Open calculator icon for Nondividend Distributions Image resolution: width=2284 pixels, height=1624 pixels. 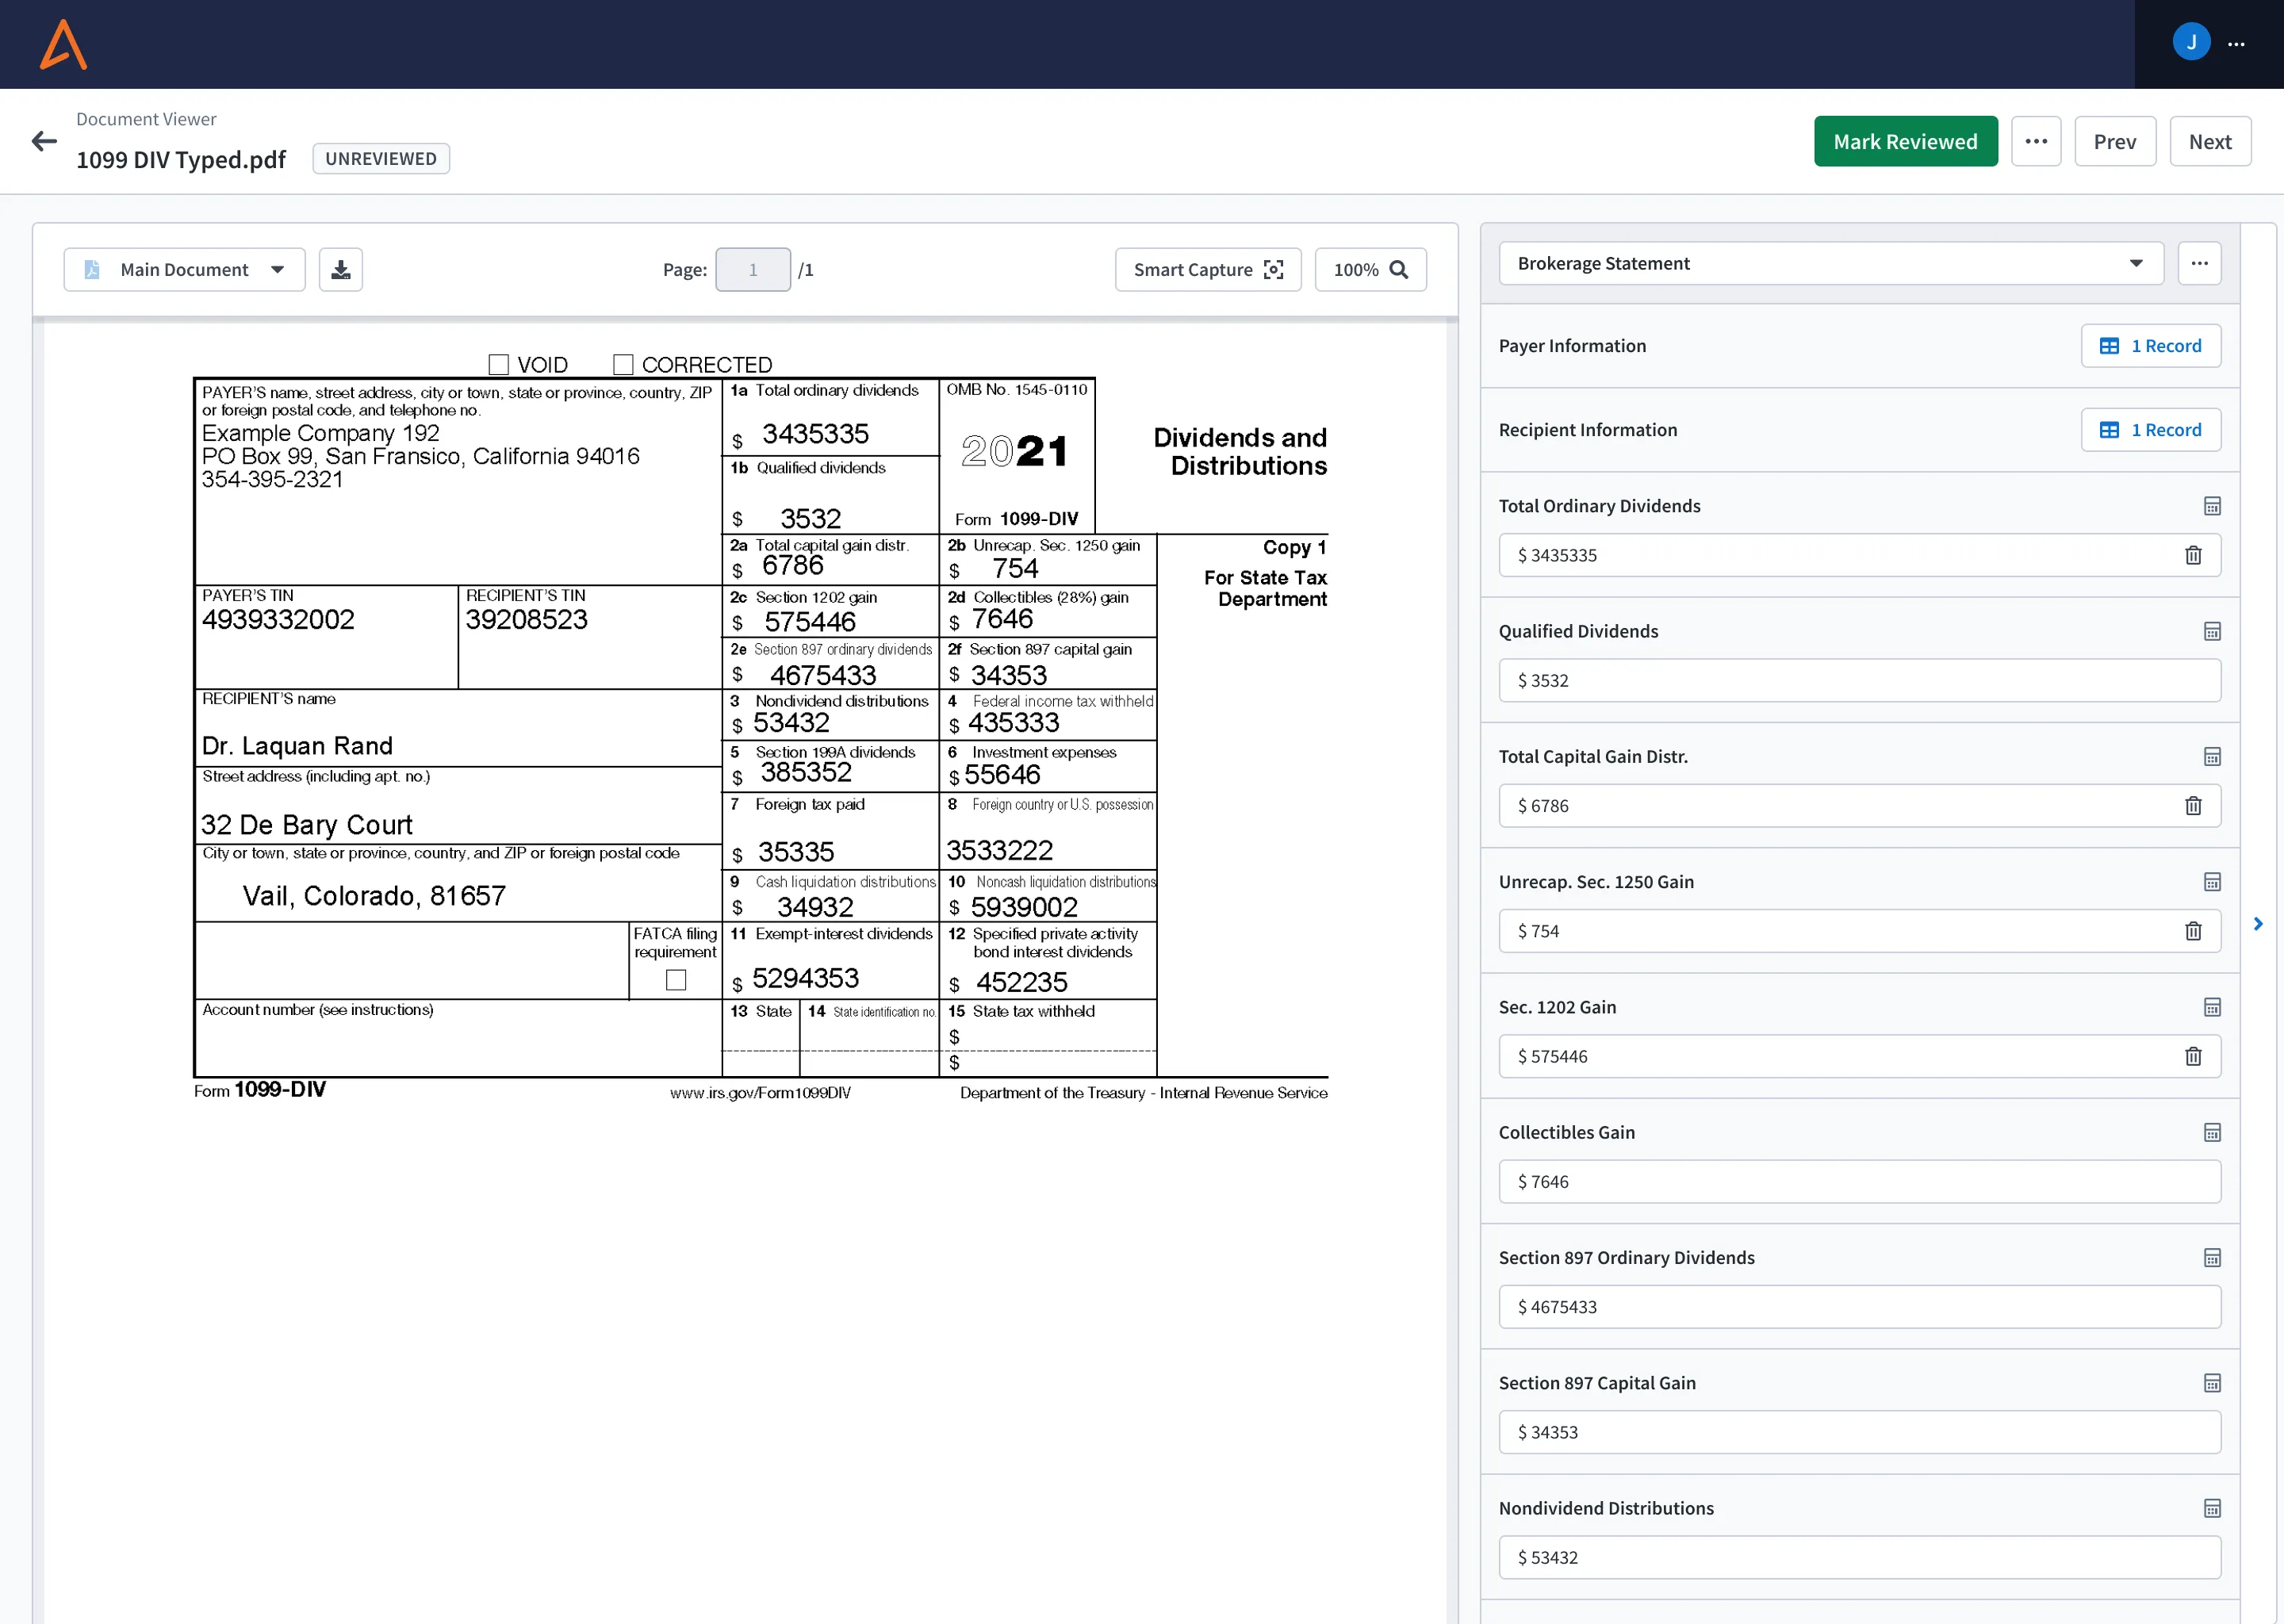[2212, 1508]
